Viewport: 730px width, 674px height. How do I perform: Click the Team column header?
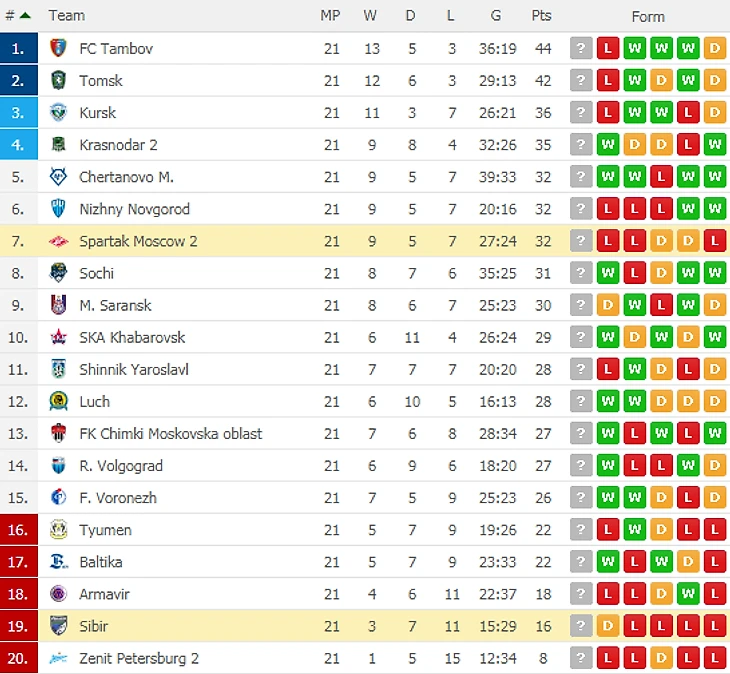tap(66, 15)
